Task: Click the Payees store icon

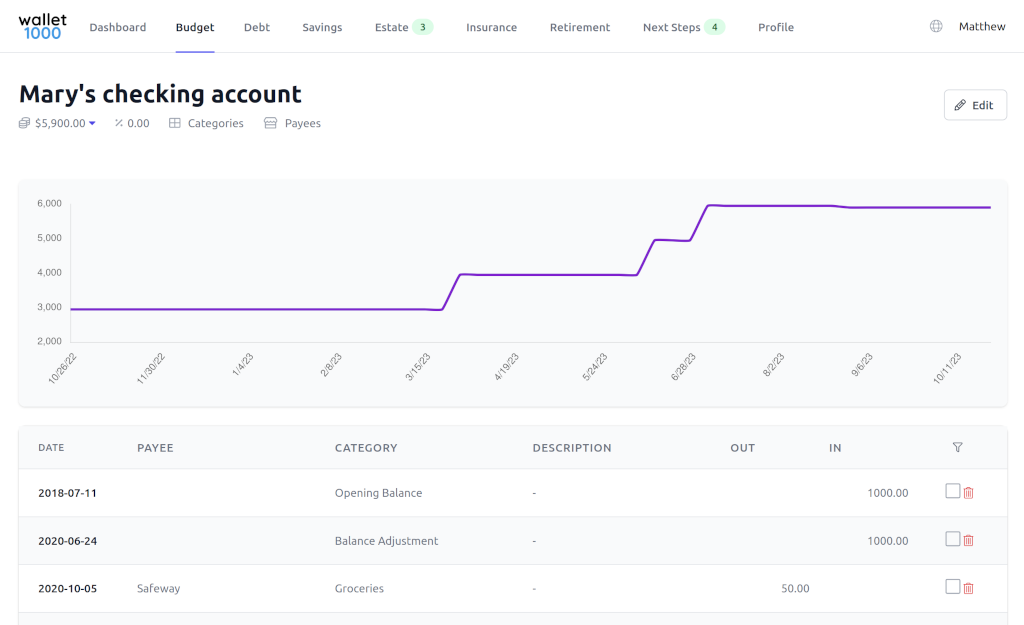Action: (x=270, y=123)
